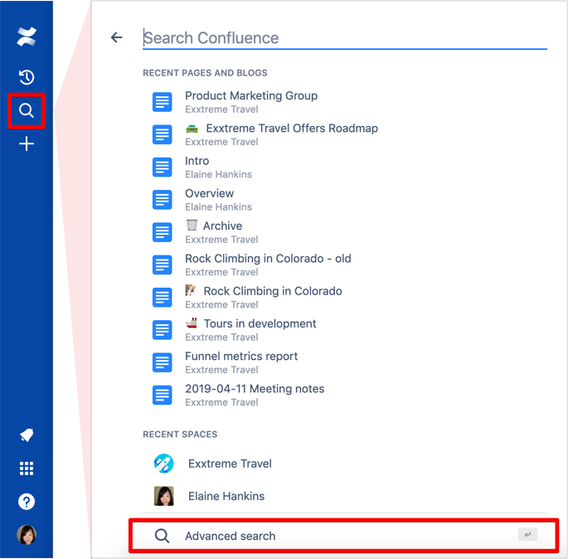Click the Create plus icon
The width and height of the screenshot is (568, 559).
(26, 143)
